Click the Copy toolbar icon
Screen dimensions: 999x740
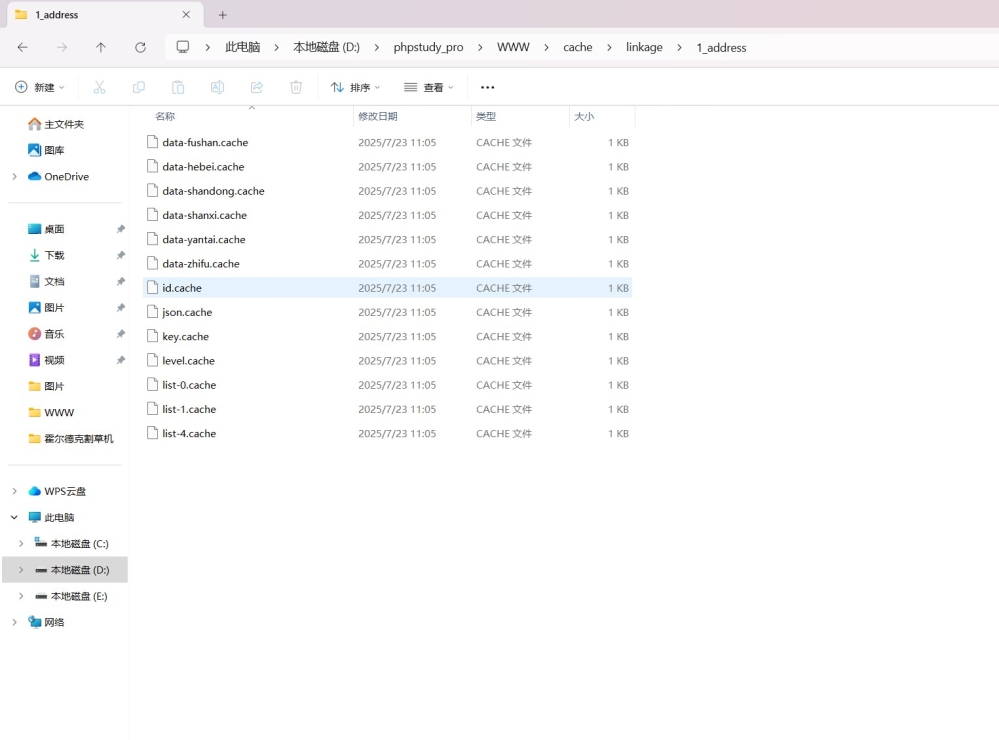[139, 87]
